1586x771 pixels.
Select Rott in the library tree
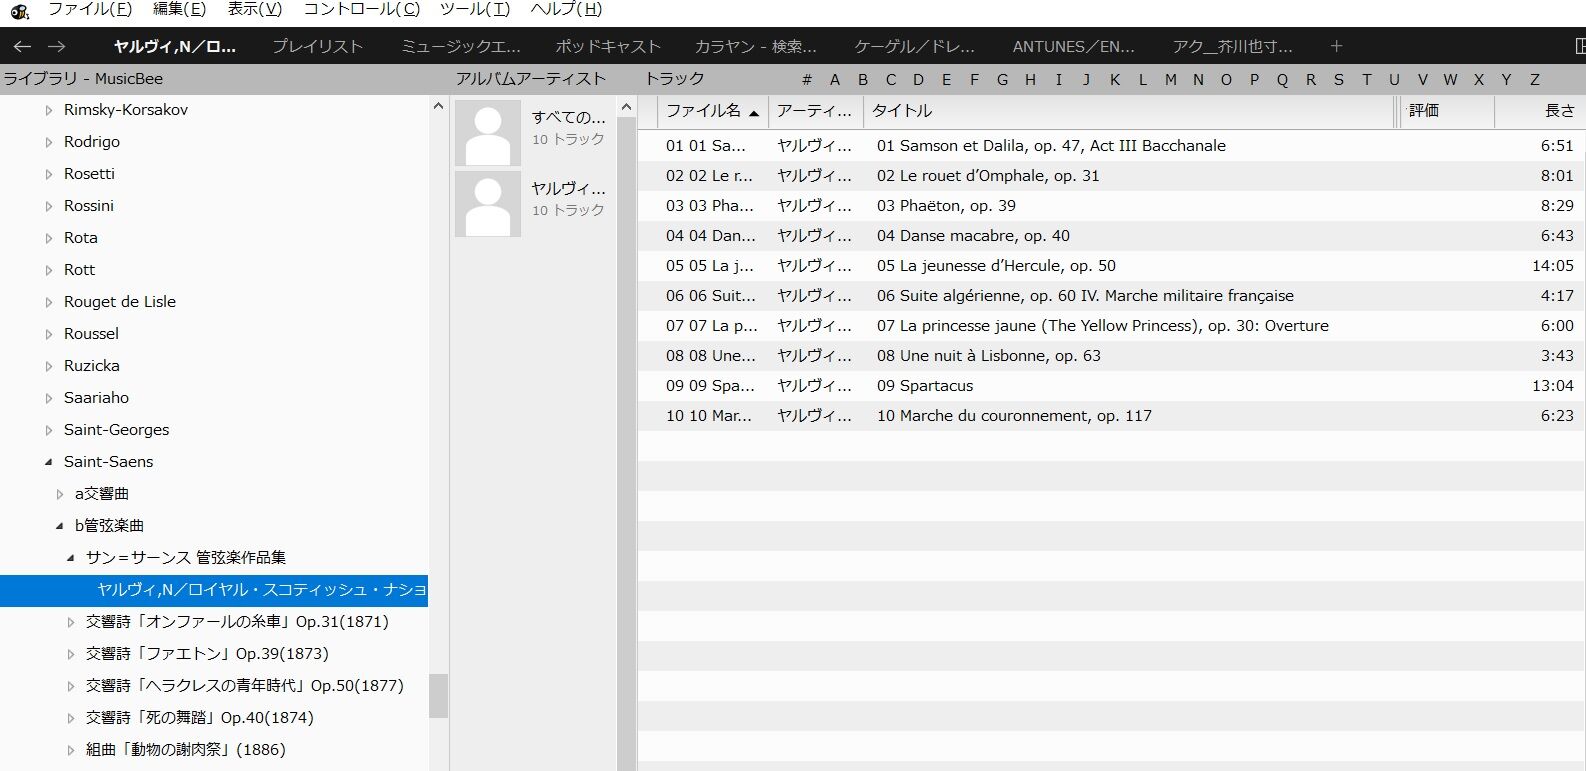point(79,270)
